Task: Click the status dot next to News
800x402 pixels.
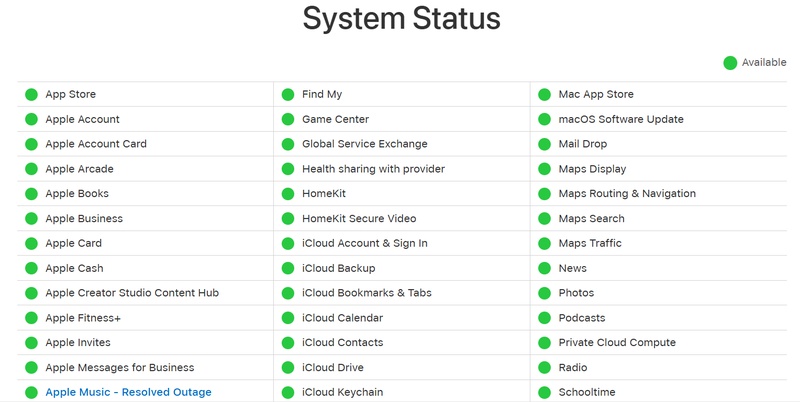Action: 545,268
